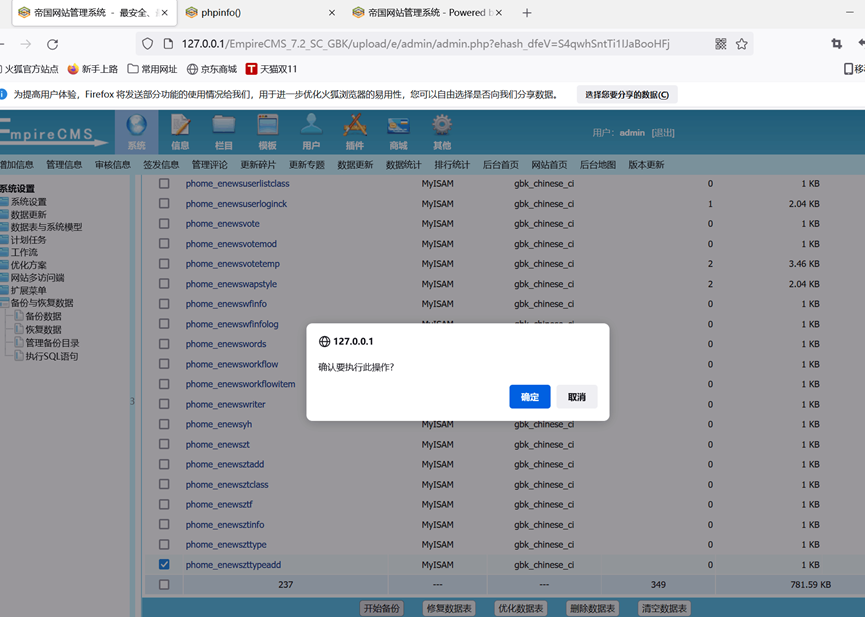Bookmark this page with the star icon
Screen dimensions: 865x617
tap(741, 44)
